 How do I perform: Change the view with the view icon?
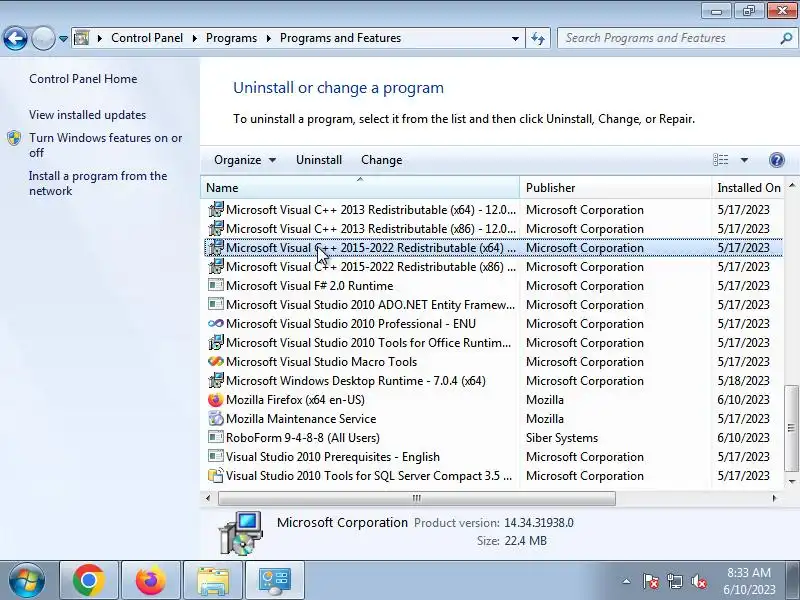(x=720, y=160)
